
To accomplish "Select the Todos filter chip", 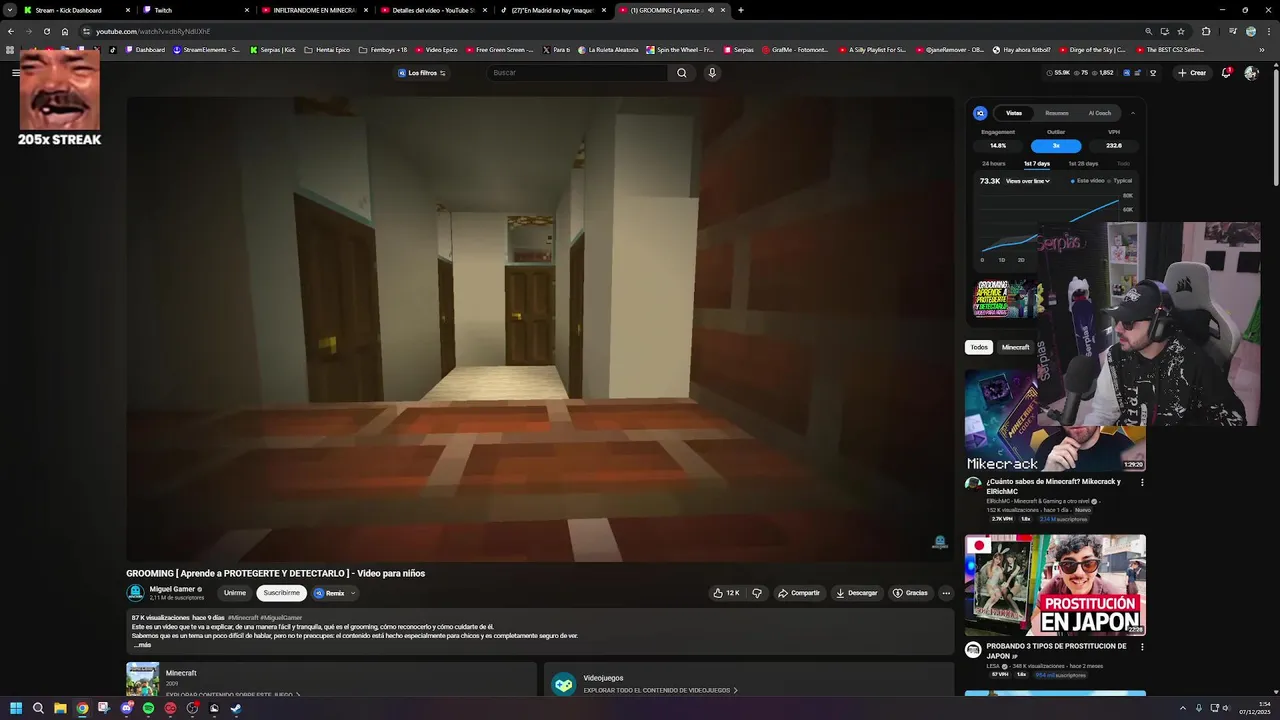I will [x=979, y=347].
